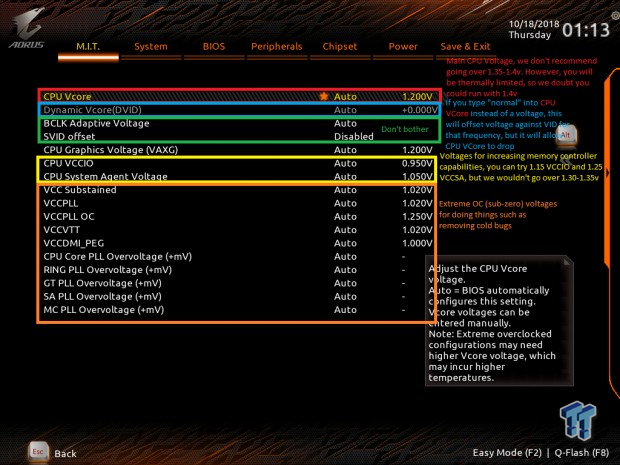Viewport: 620px width, 465px height.
Task: Open Auto option for MC PLL Overvoltage
Action: (345, 310)
